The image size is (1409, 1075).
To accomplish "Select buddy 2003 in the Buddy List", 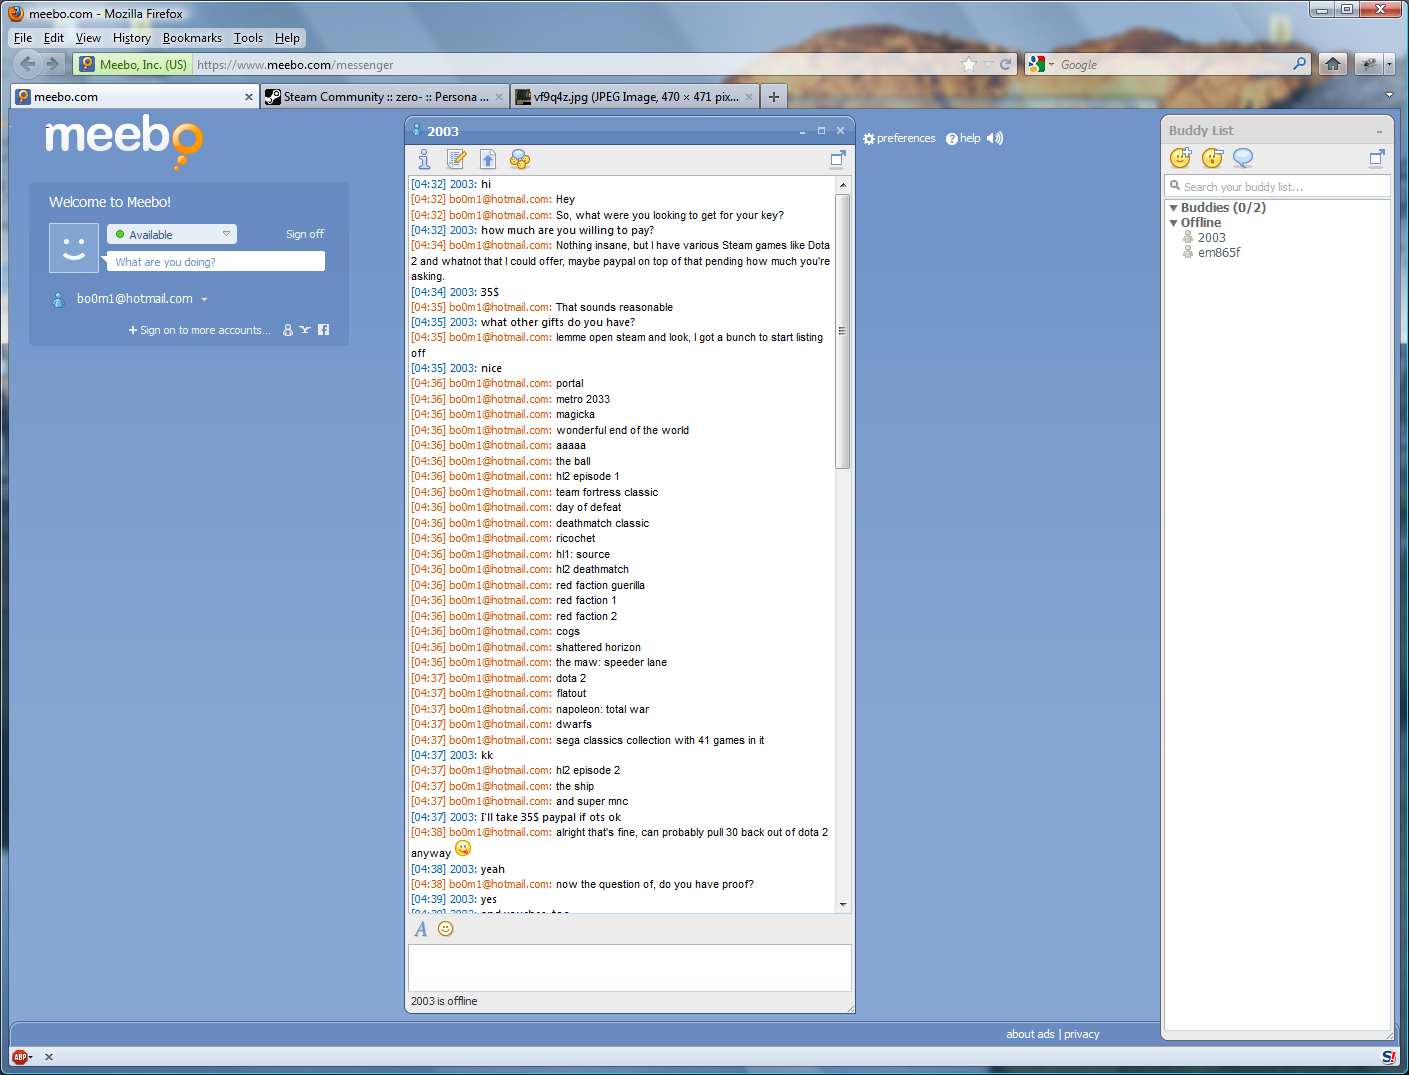I will pos(1211,238).
